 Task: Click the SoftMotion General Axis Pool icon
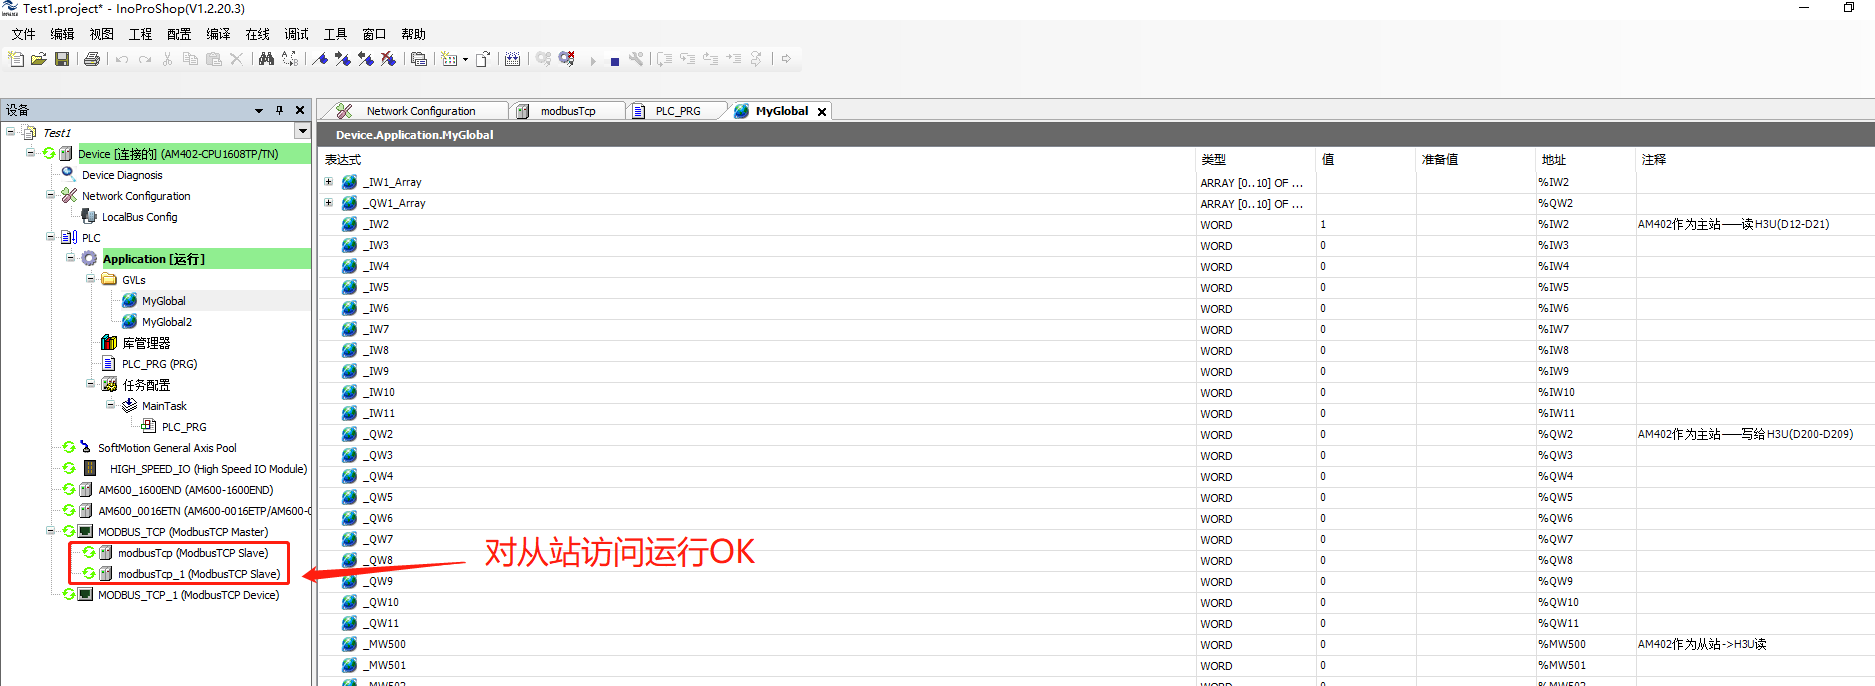(x=86, y=447)
